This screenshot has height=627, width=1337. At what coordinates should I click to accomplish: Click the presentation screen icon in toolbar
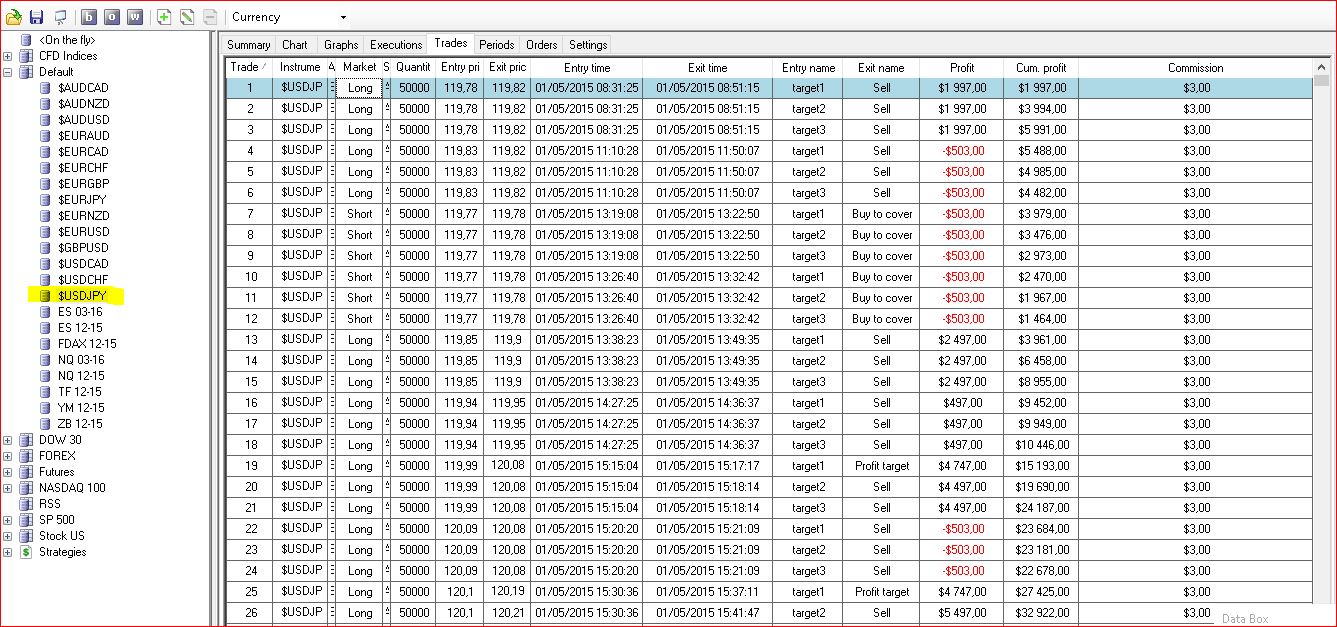(61, 17)
